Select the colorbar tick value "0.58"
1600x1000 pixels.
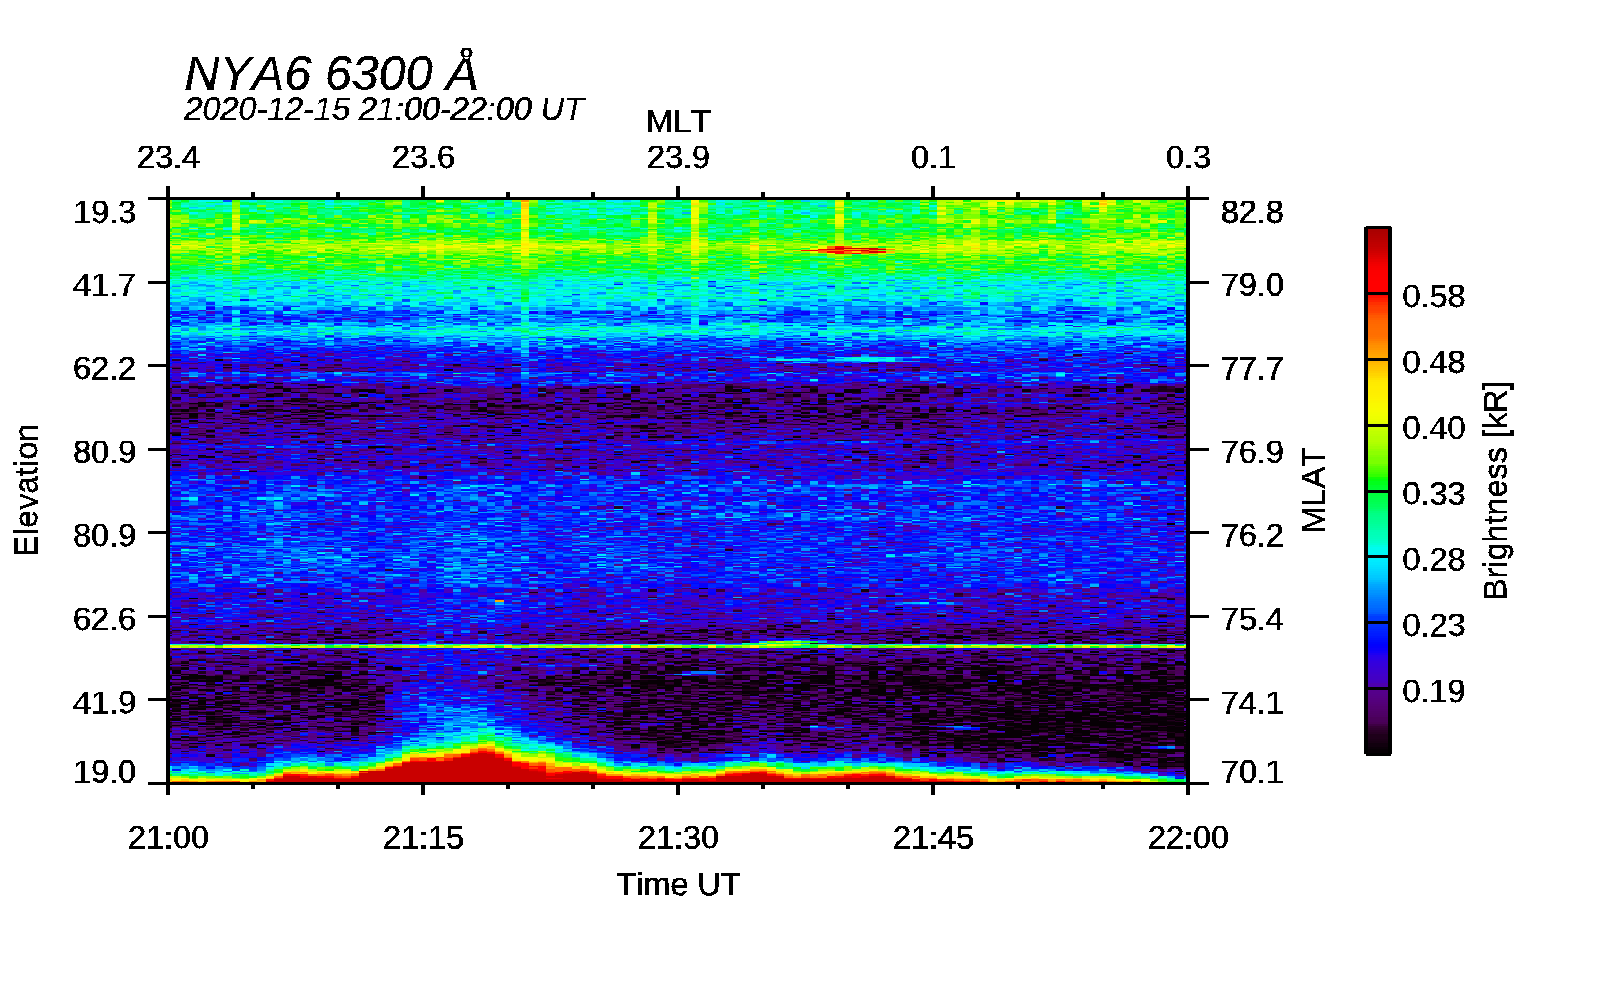point(1433,296)
